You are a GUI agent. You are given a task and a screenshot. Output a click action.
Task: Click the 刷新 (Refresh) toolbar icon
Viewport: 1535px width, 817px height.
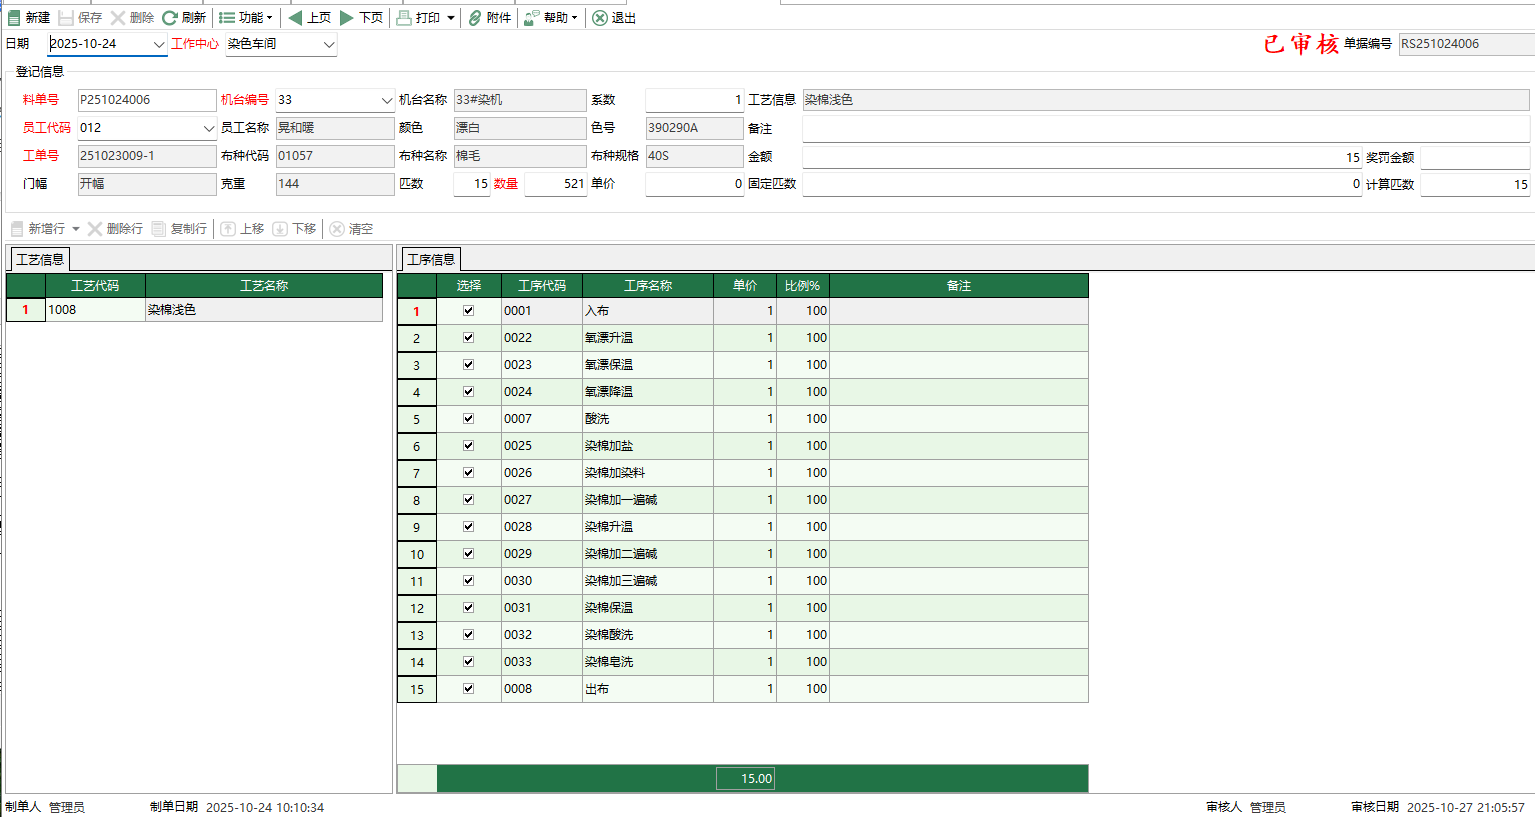[182, 17]
